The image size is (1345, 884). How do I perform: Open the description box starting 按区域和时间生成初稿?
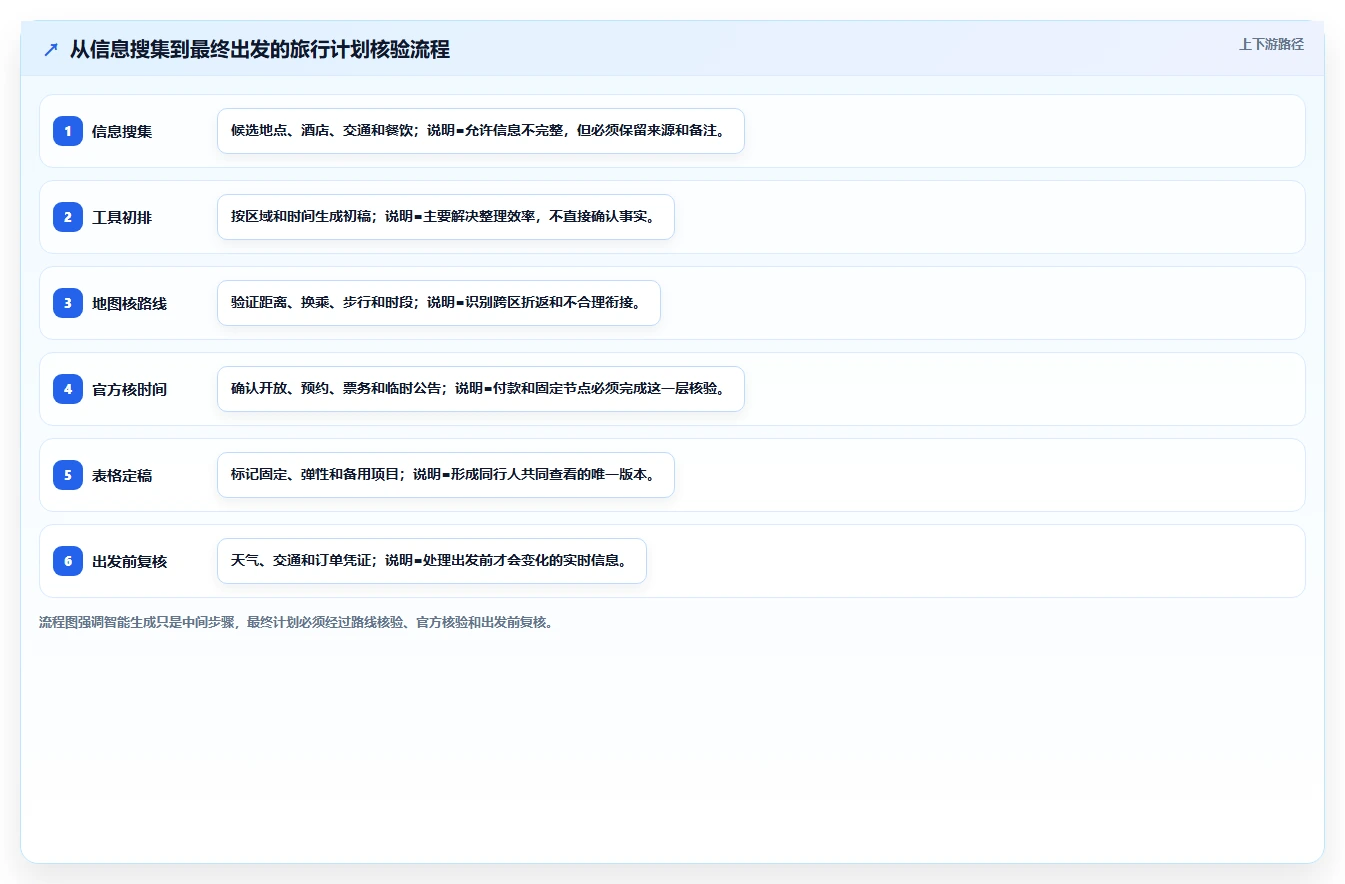coord(446,217)
